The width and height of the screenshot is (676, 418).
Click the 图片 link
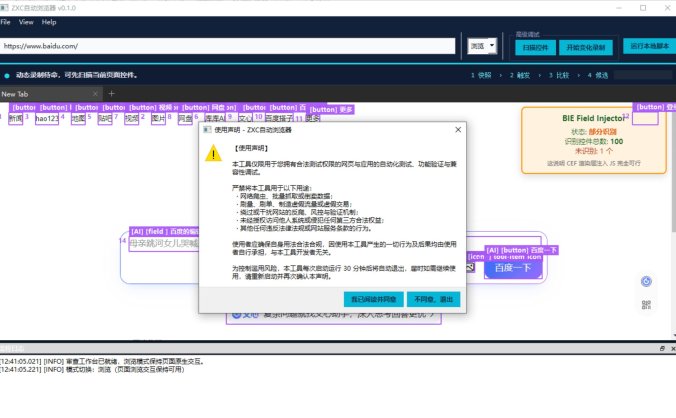click(x=158, y=118)
